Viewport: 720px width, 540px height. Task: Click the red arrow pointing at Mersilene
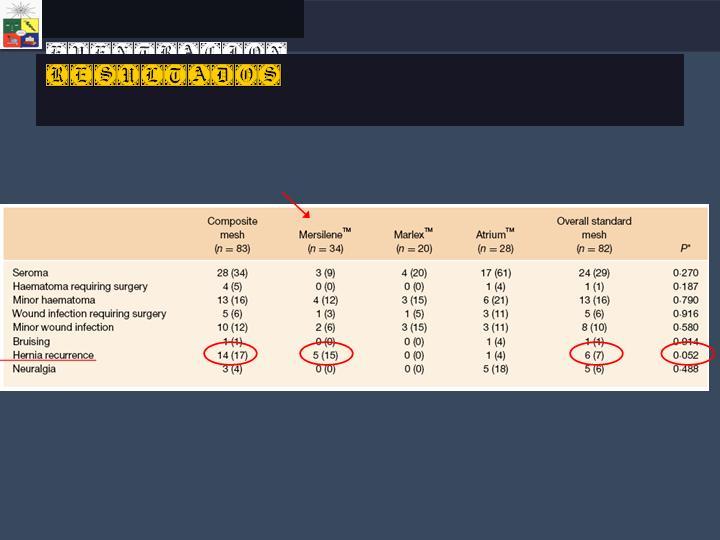[296, 205]
